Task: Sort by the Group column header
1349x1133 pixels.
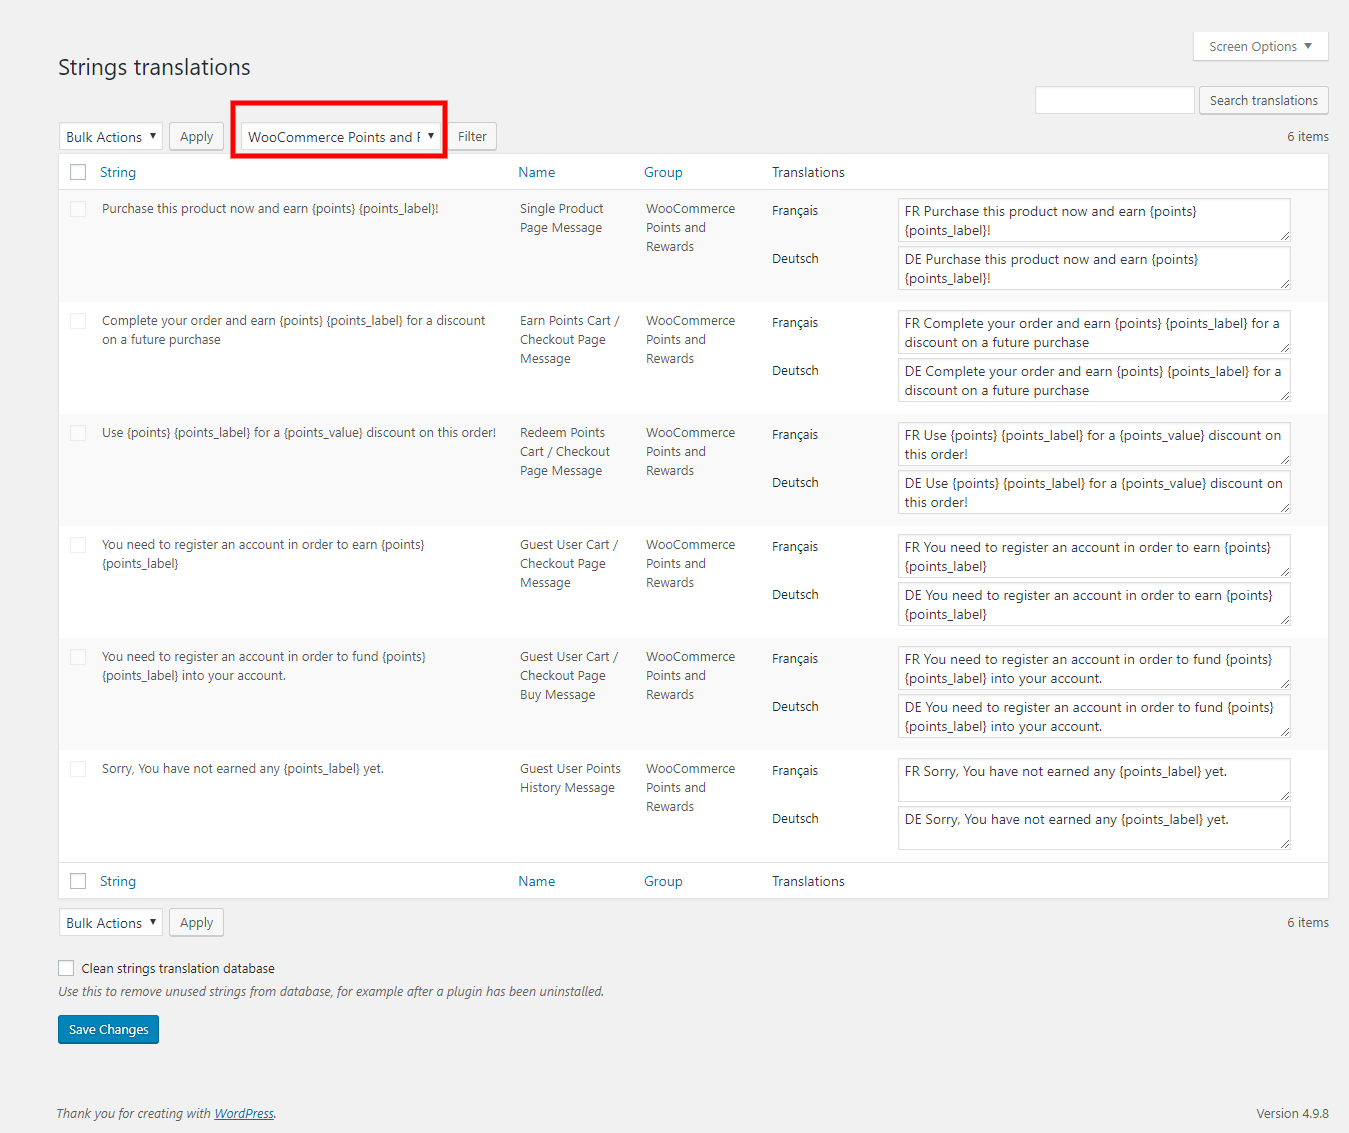Action: (663, 173)
